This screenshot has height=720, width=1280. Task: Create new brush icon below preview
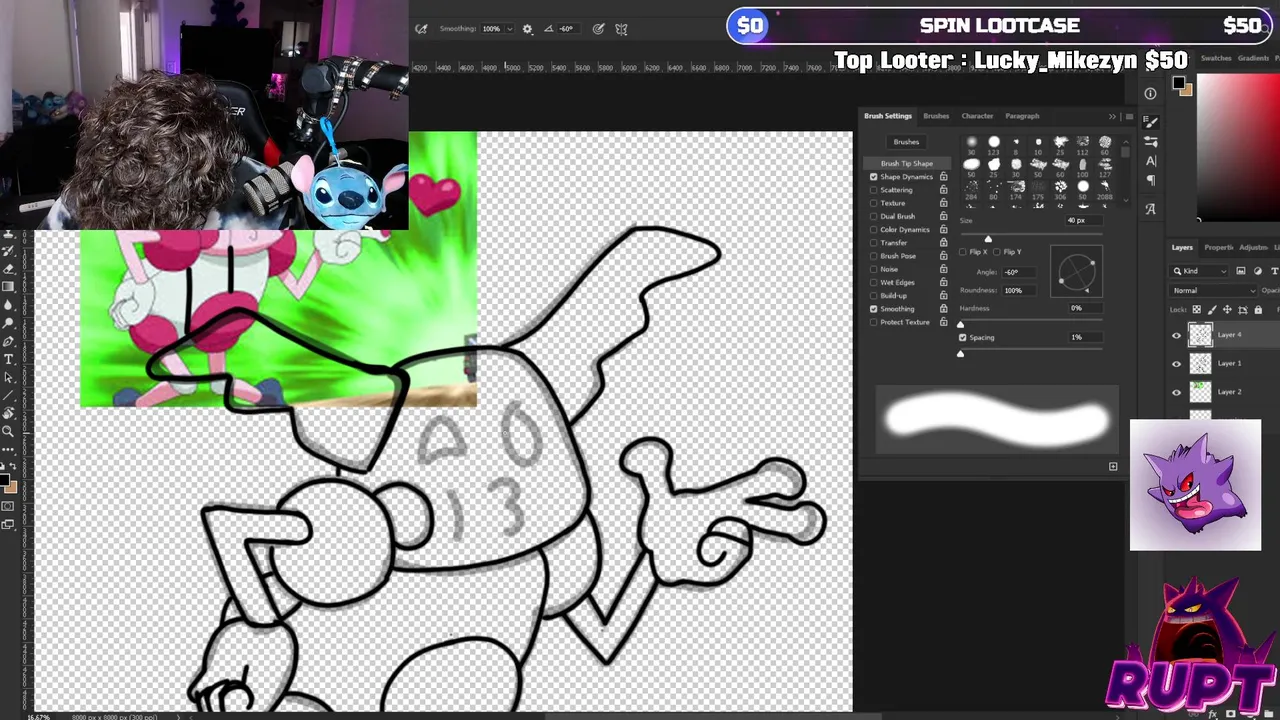point(1113,466)
